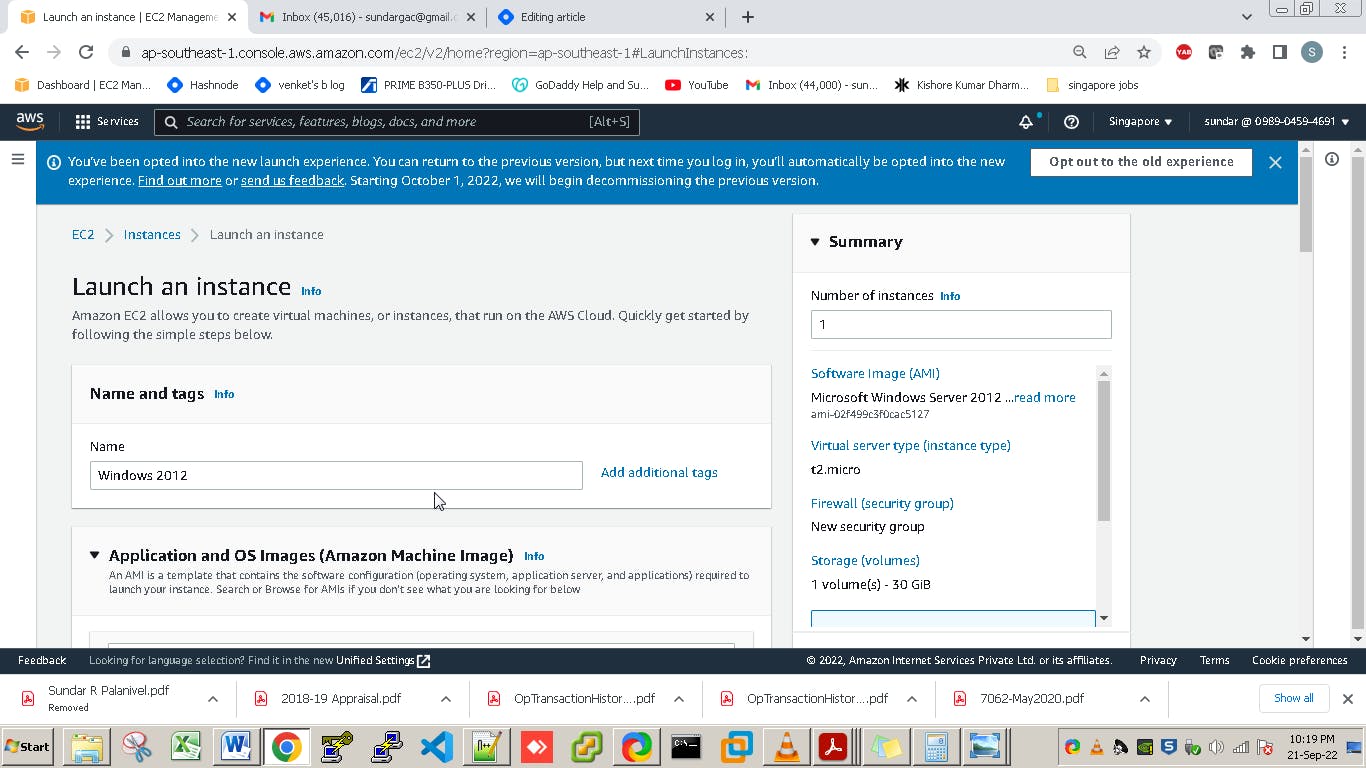Open the zoom magnifier icon in address bar
This screenshot has height=768, width=1366.
click(x=1080, y=52)
